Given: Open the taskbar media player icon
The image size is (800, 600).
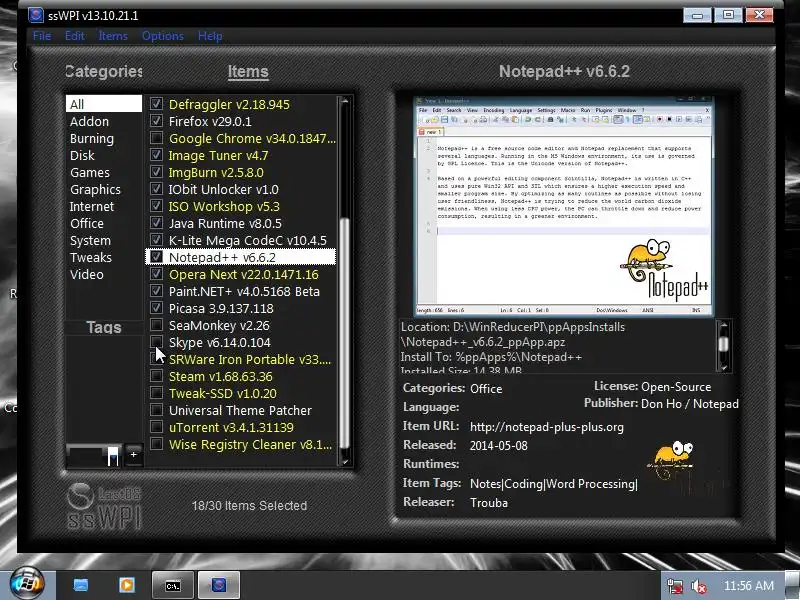Looking at the screenshot, I should [127, 585].
